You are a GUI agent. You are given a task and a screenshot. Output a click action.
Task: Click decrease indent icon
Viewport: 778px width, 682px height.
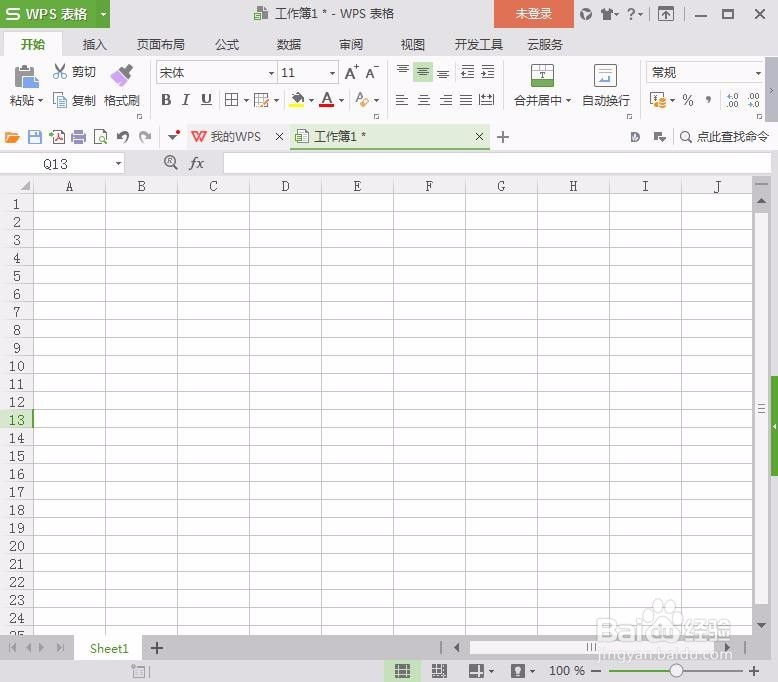(467, 72)
